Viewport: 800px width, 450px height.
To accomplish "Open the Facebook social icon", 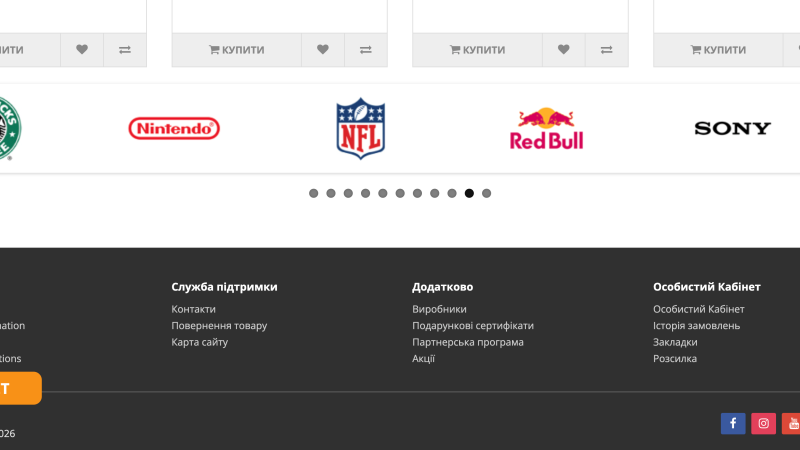I will (733, 423).
